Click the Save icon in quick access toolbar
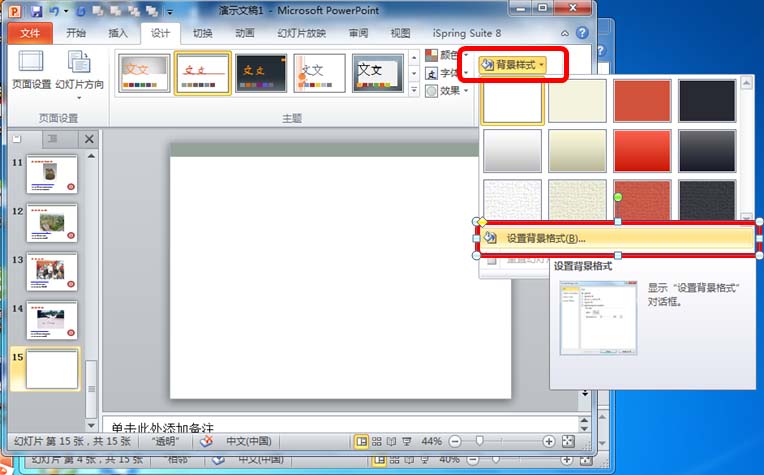This screenshot has width=764, height=475. [x=36, y=10]
